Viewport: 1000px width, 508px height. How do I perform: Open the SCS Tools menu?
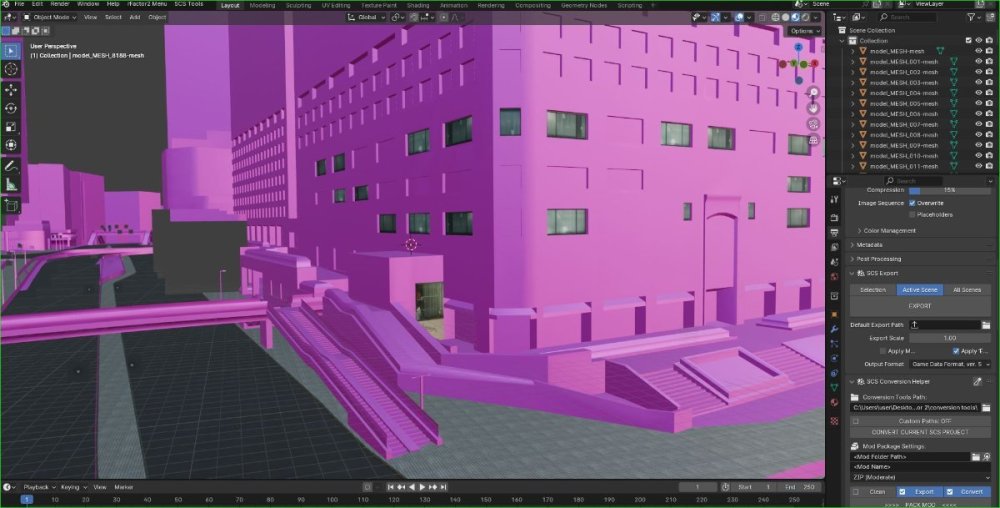189,4
